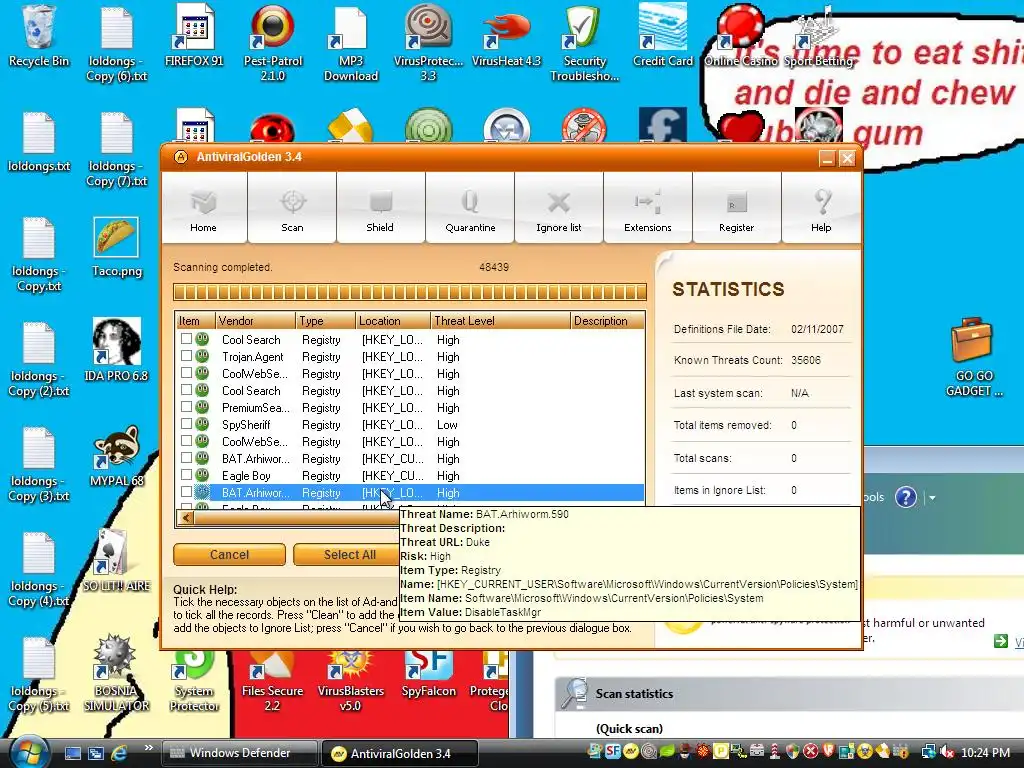Click the Description column header

[x=607, y=321]
